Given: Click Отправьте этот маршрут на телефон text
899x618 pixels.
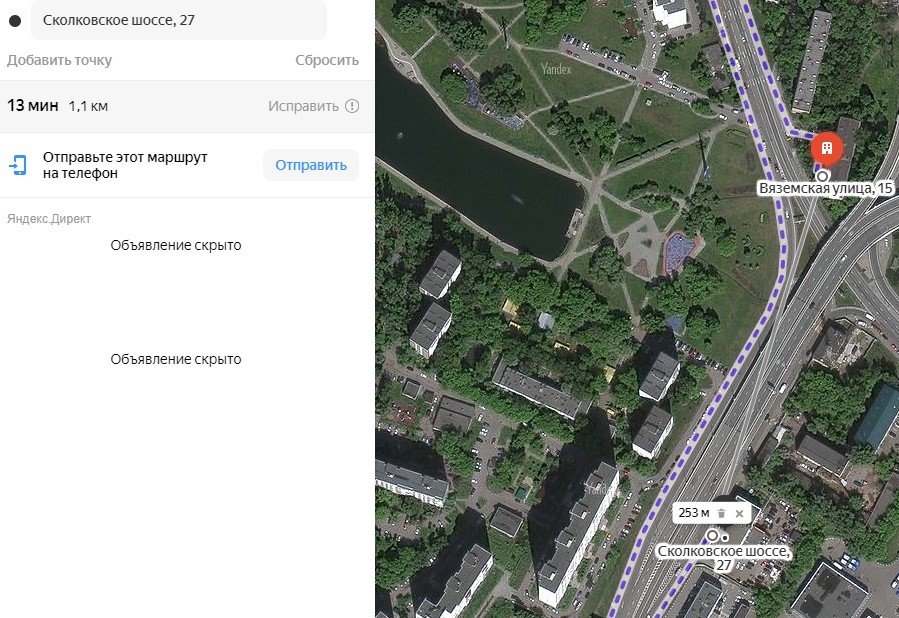Looking at the screenshot, I should tap(125, 165).
